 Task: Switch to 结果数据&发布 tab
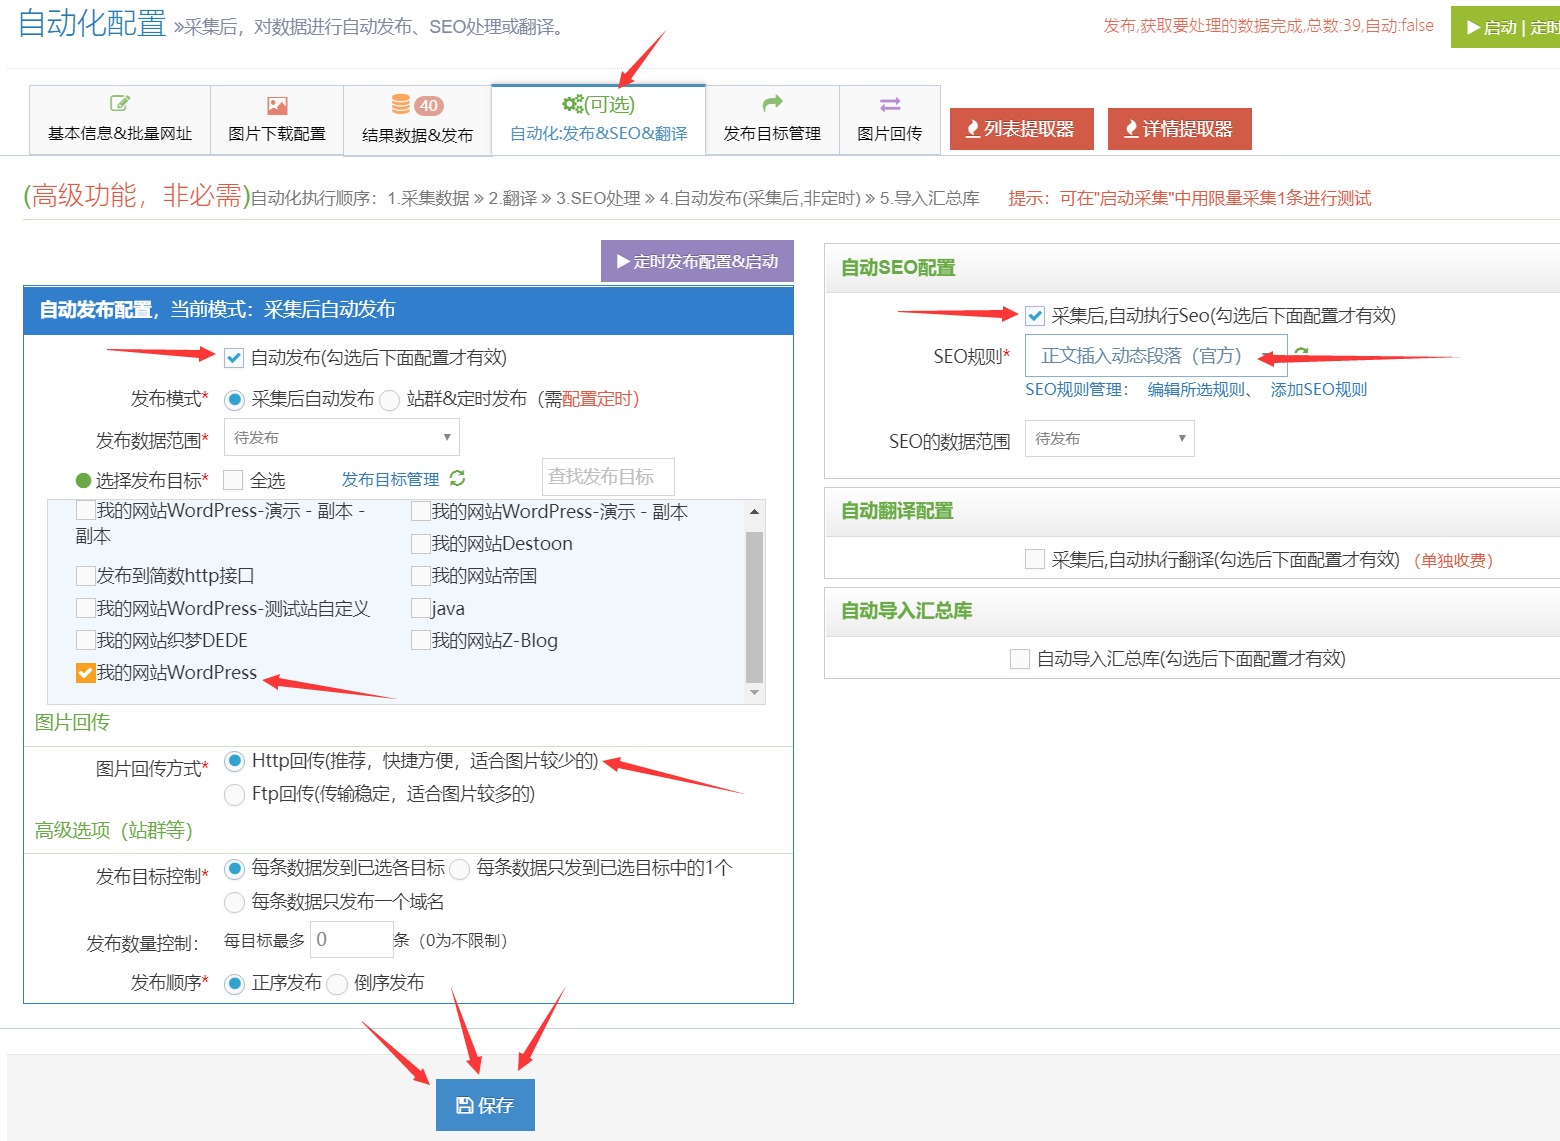(417, 120)
